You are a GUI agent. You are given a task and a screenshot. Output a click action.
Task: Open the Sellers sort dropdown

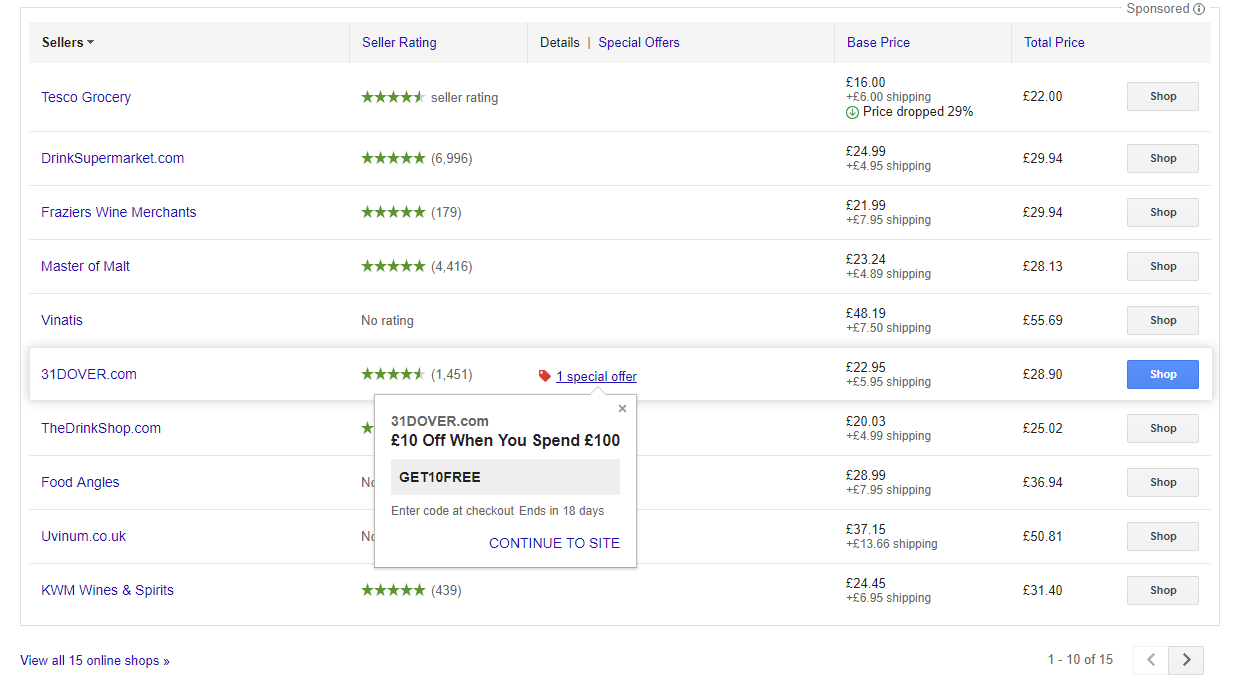click(68, 42)
